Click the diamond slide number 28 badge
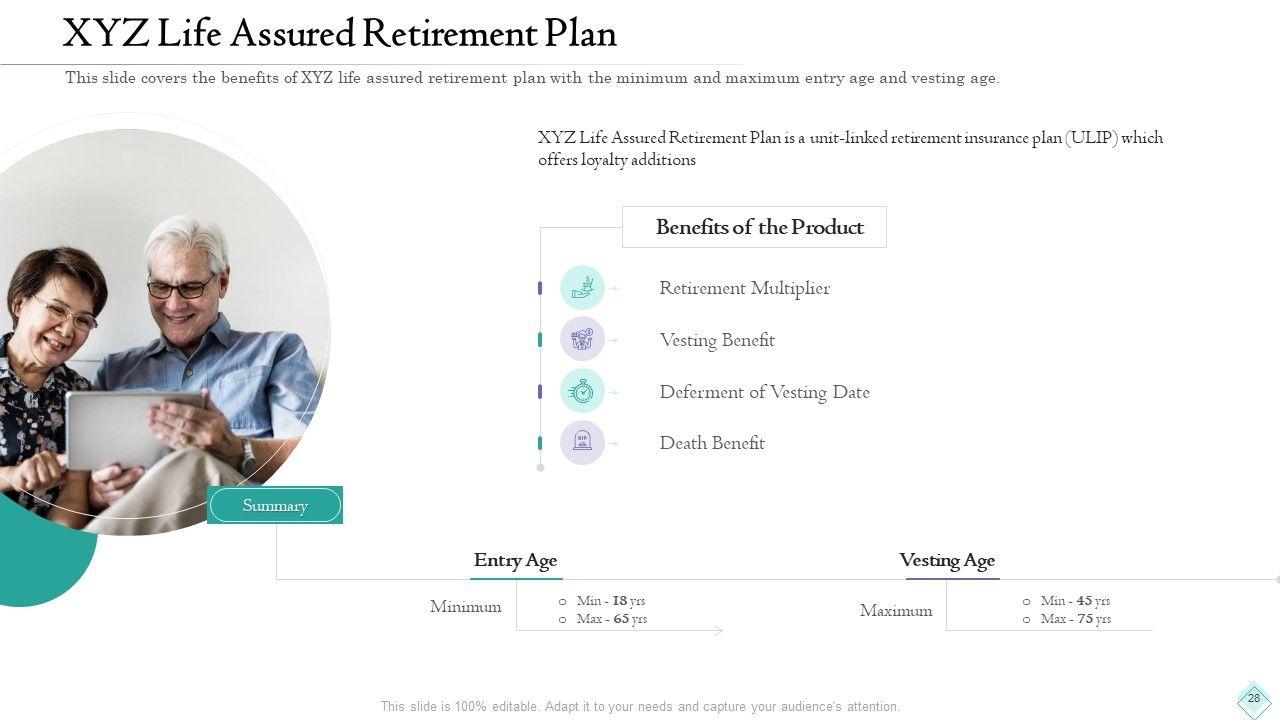This screenshot has width=1280, height=720. click(x=1253, y=699)
